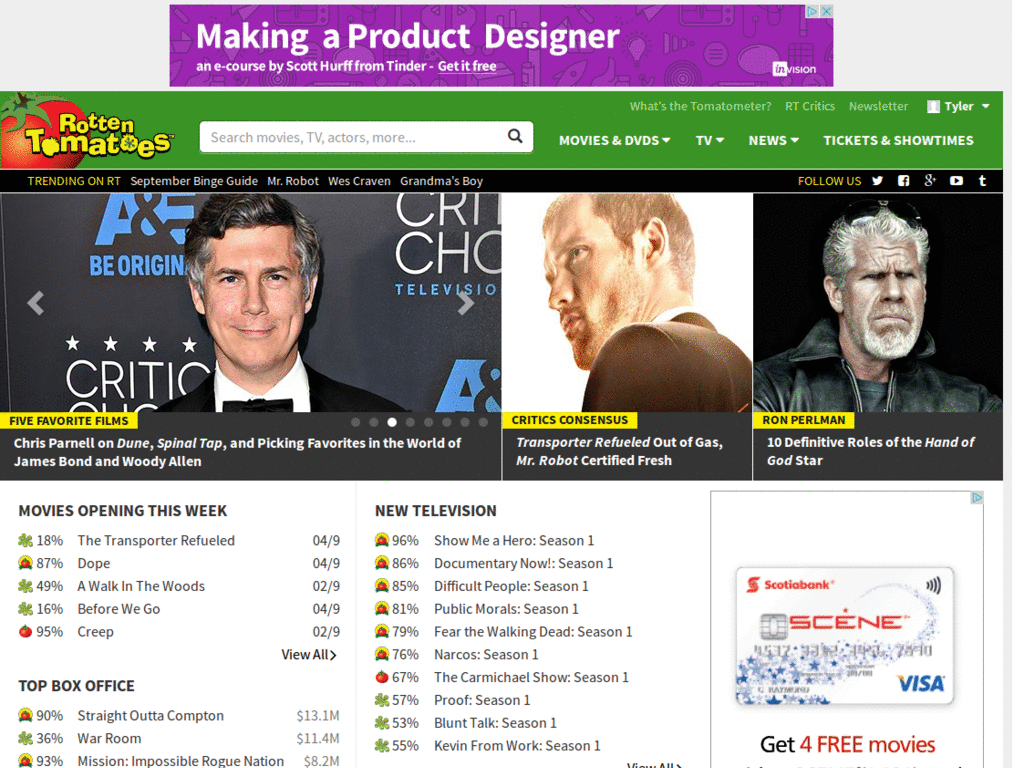Open Documentary Now!: Season 1

(x=524, y=563)
